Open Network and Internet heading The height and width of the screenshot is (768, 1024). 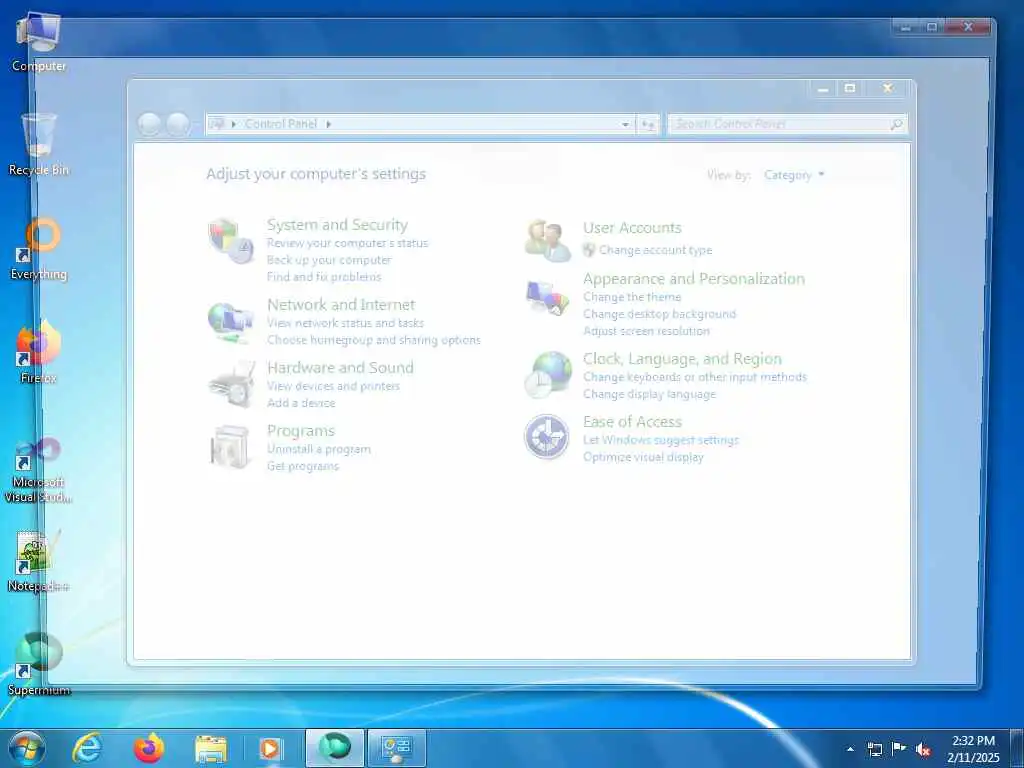point(341,304)
